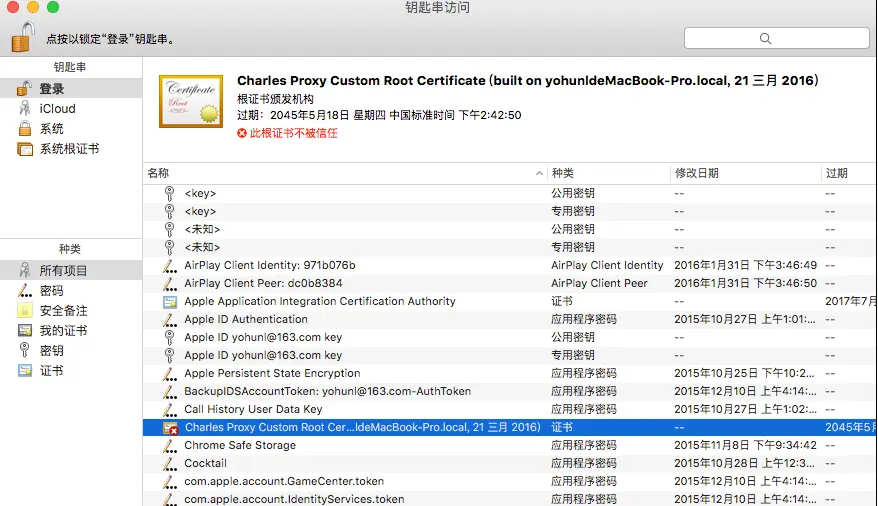Click the 登录 keychain padlock icon
Image resolution: width=878 pixels, height=506 pixels.
pyautogui.click(x=24, y=88)
